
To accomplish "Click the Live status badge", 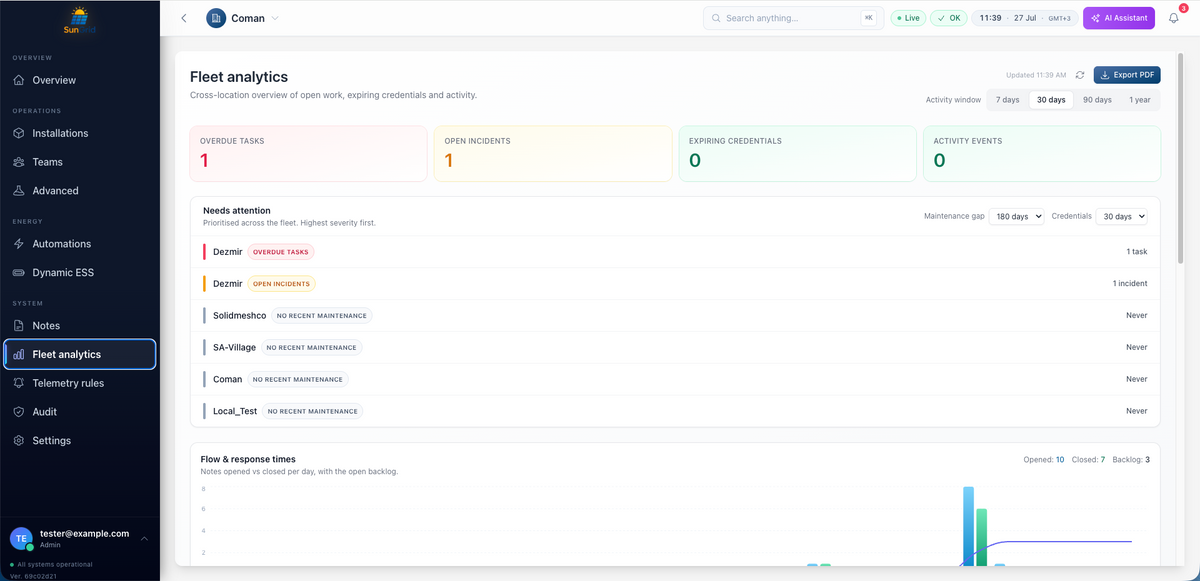I will pyautogui.click(x=908, y=18).
